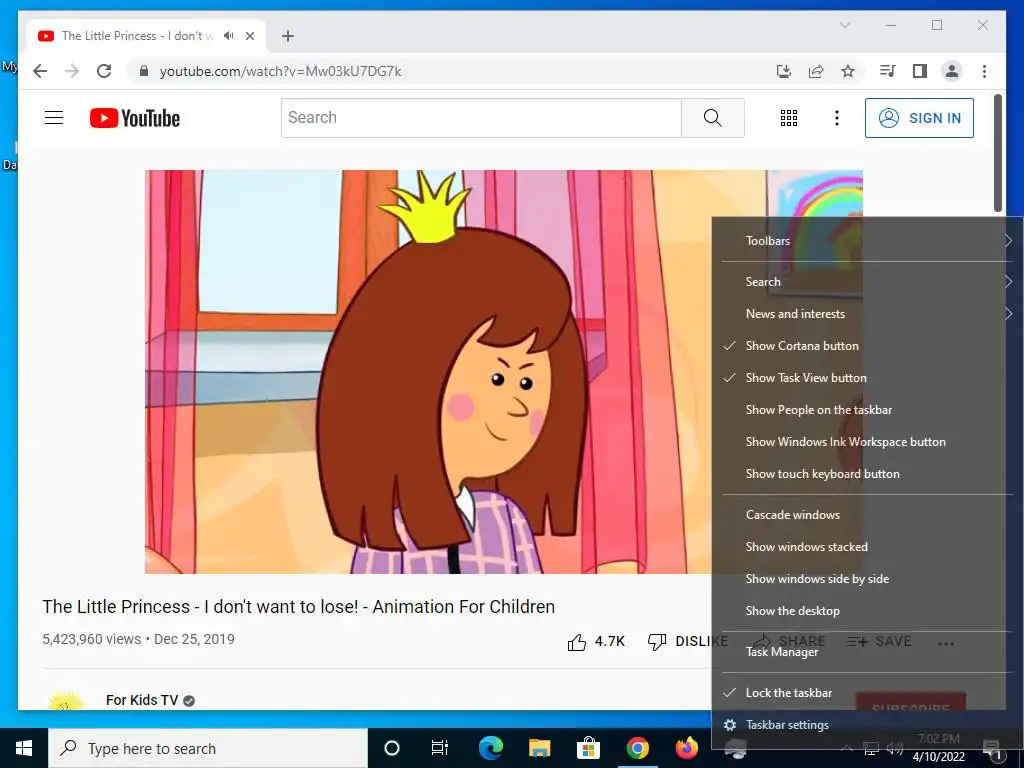
Task: Open Windows Start menu
Action: click(x=24, y=748)
